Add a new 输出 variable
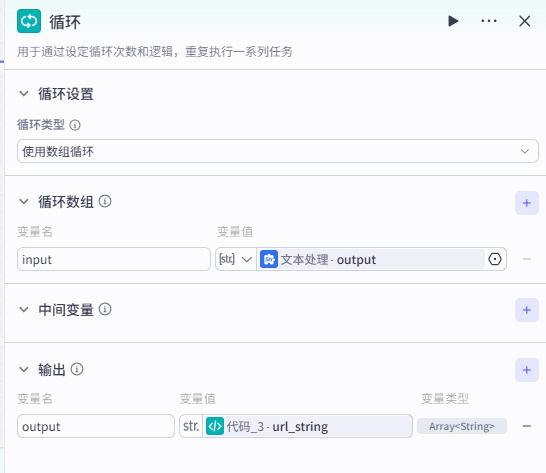 tap(527, 370)
